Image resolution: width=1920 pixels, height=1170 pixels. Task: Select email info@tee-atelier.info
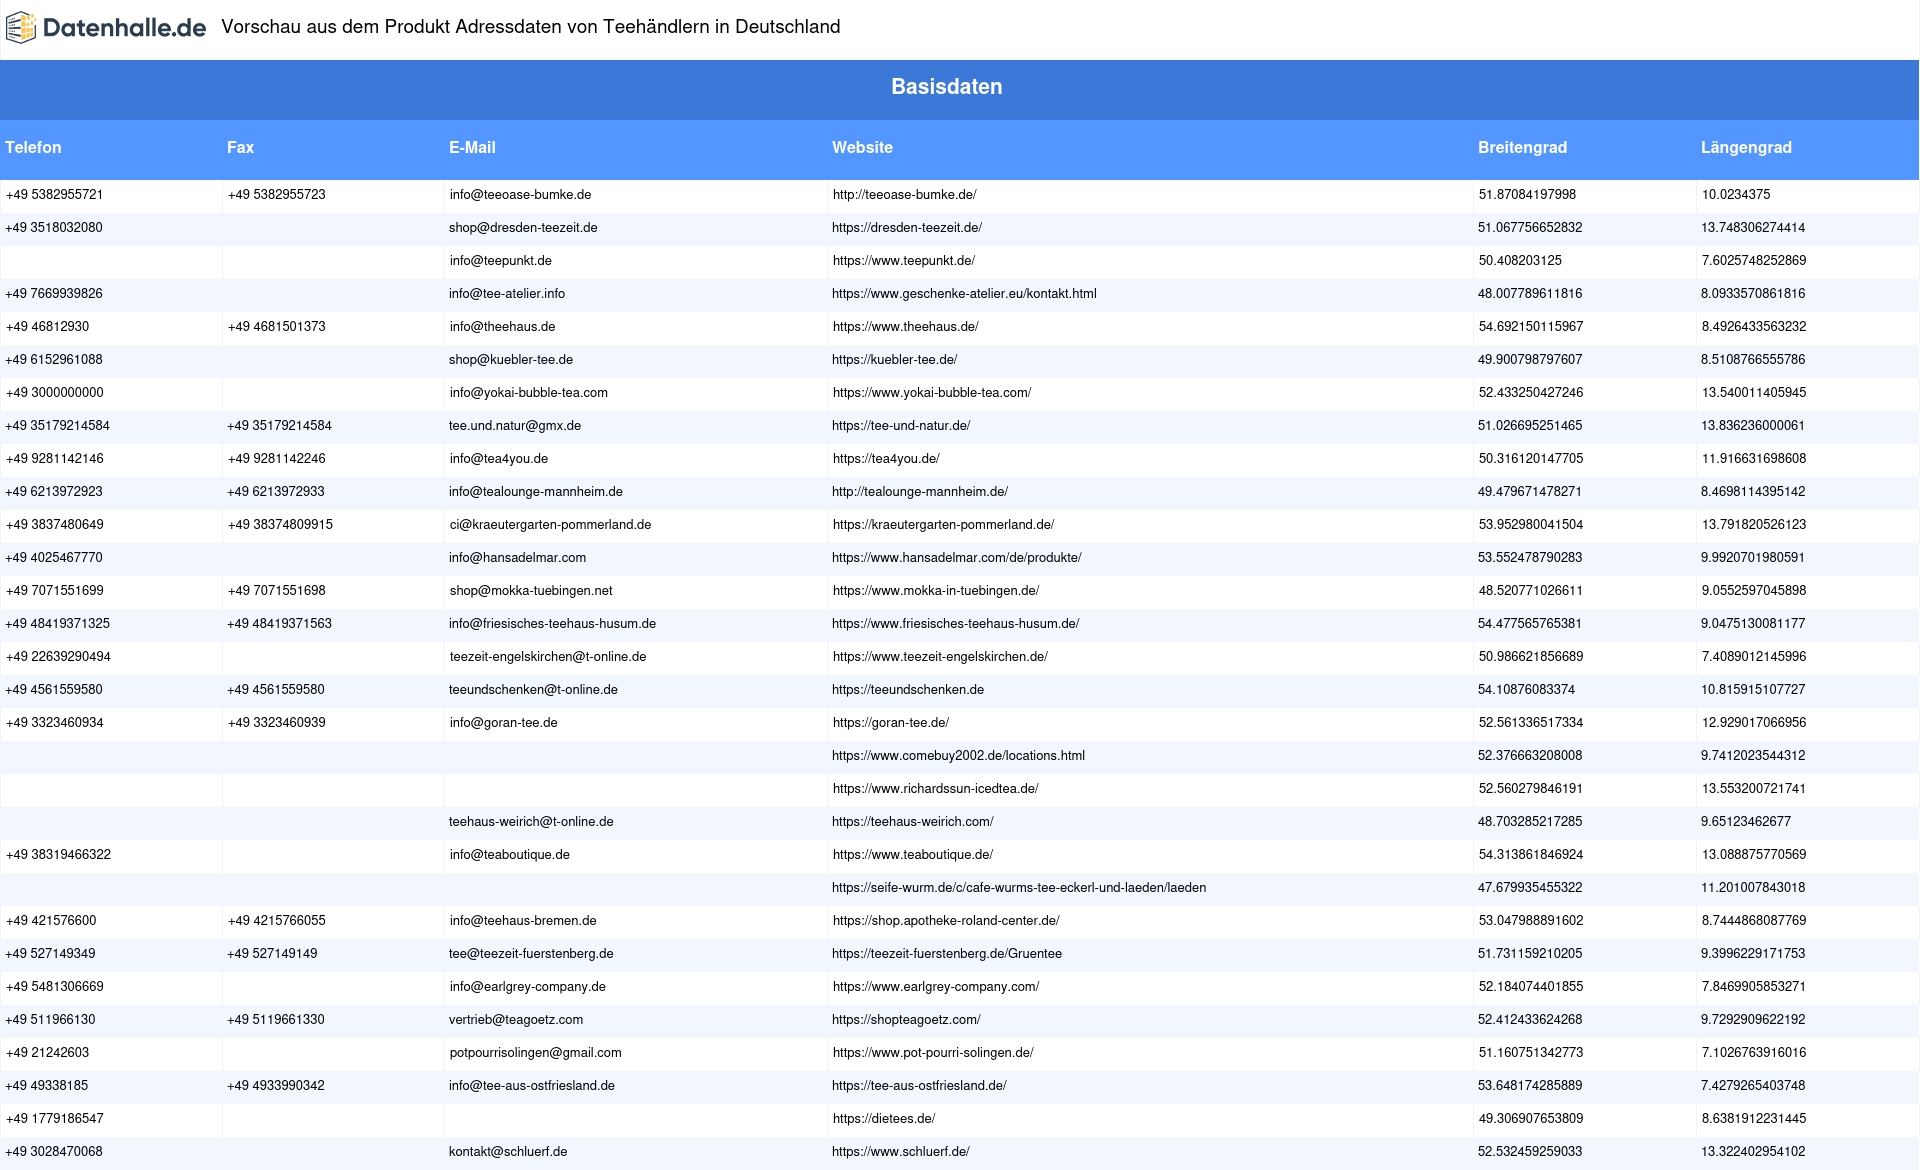[507, 294]
